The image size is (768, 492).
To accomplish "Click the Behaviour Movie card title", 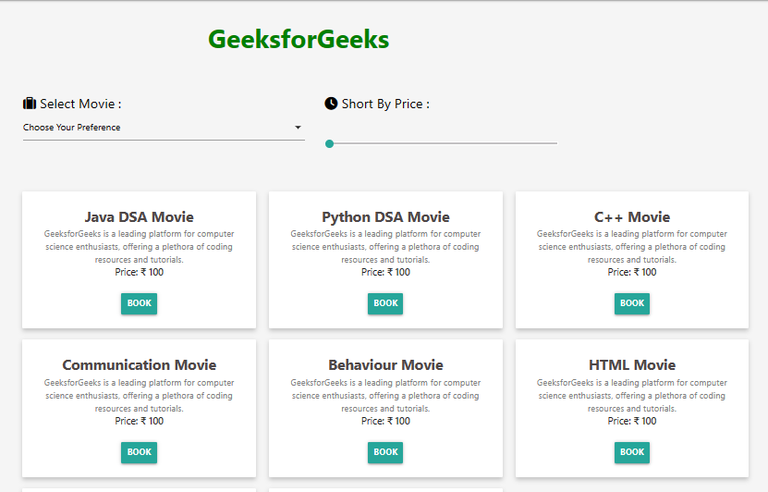I will click(385, 365).
